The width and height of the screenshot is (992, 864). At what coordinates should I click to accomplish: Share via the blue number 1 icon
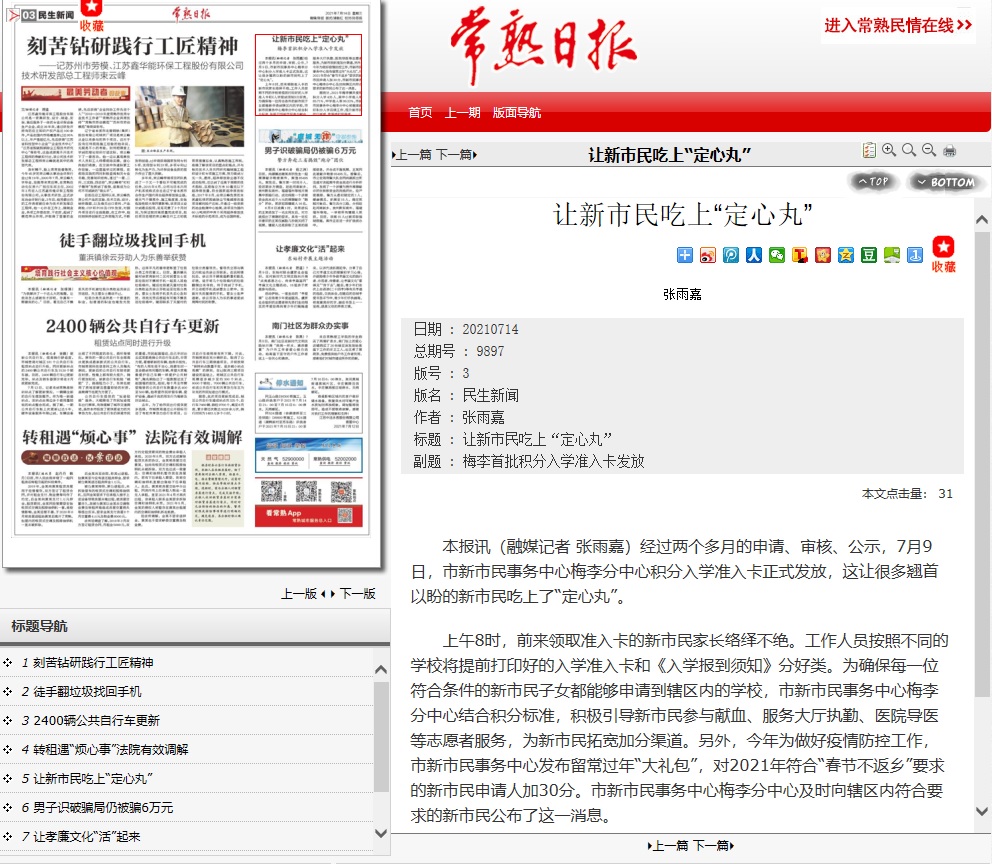coord(915,255)
